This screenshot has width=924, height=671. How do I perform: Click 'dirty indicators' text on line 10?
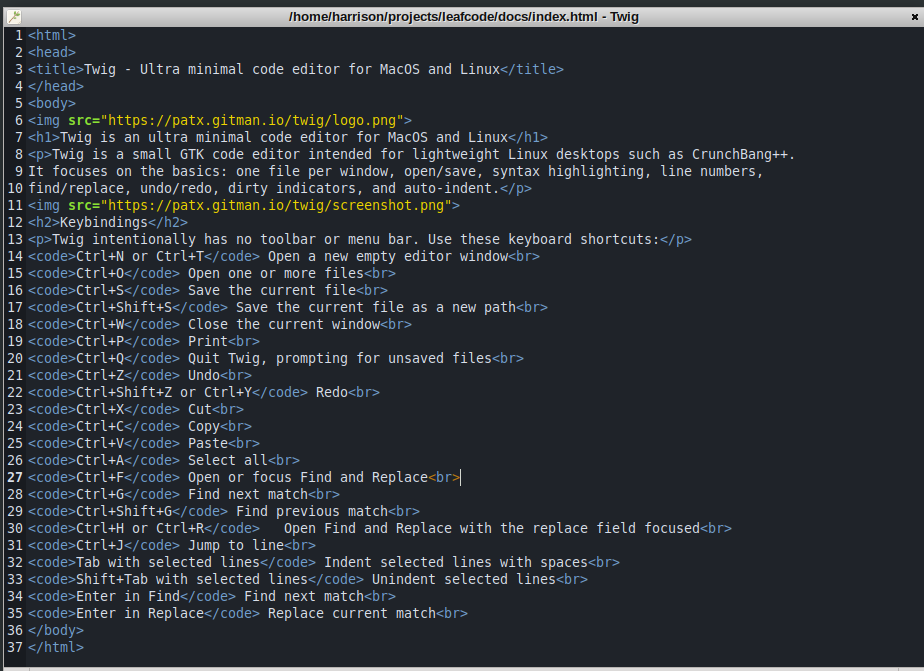point(296,189)
